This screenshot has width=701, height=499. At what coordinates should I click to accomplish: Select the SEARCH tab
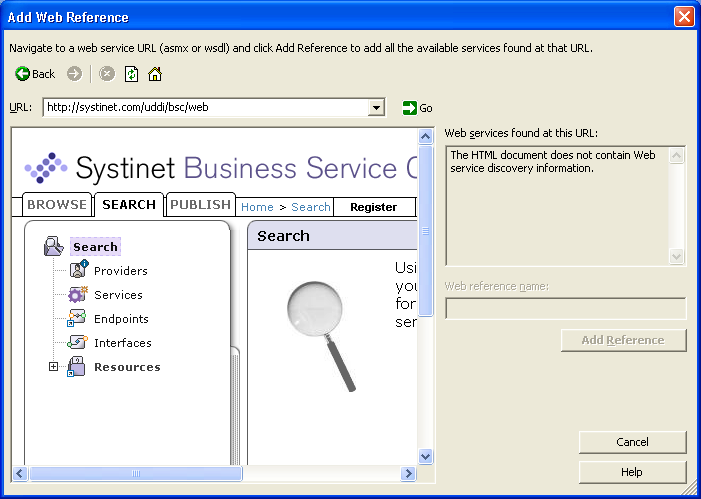click(x=129, y=205)
